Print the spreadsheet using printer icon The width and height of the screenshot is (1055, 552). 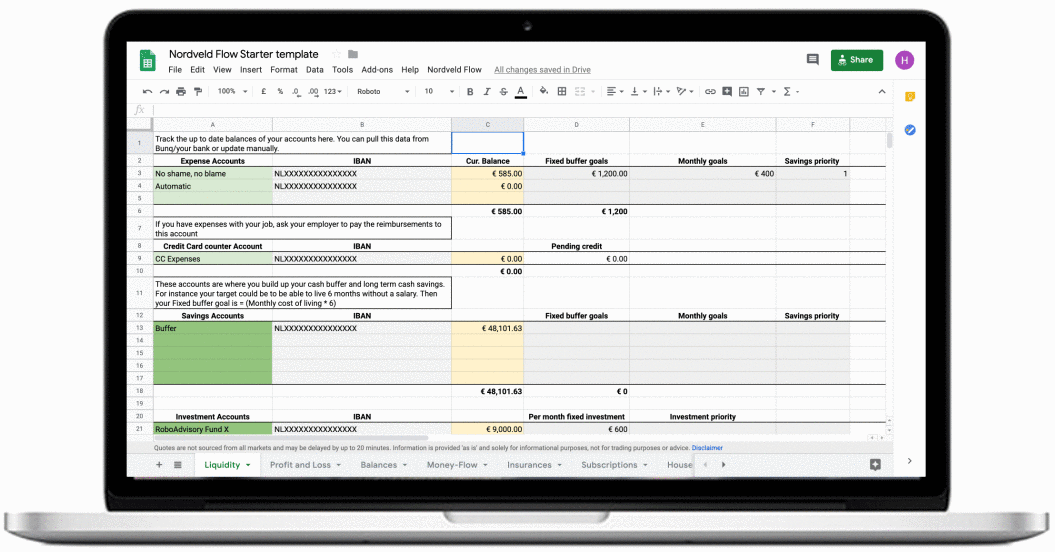181,92
